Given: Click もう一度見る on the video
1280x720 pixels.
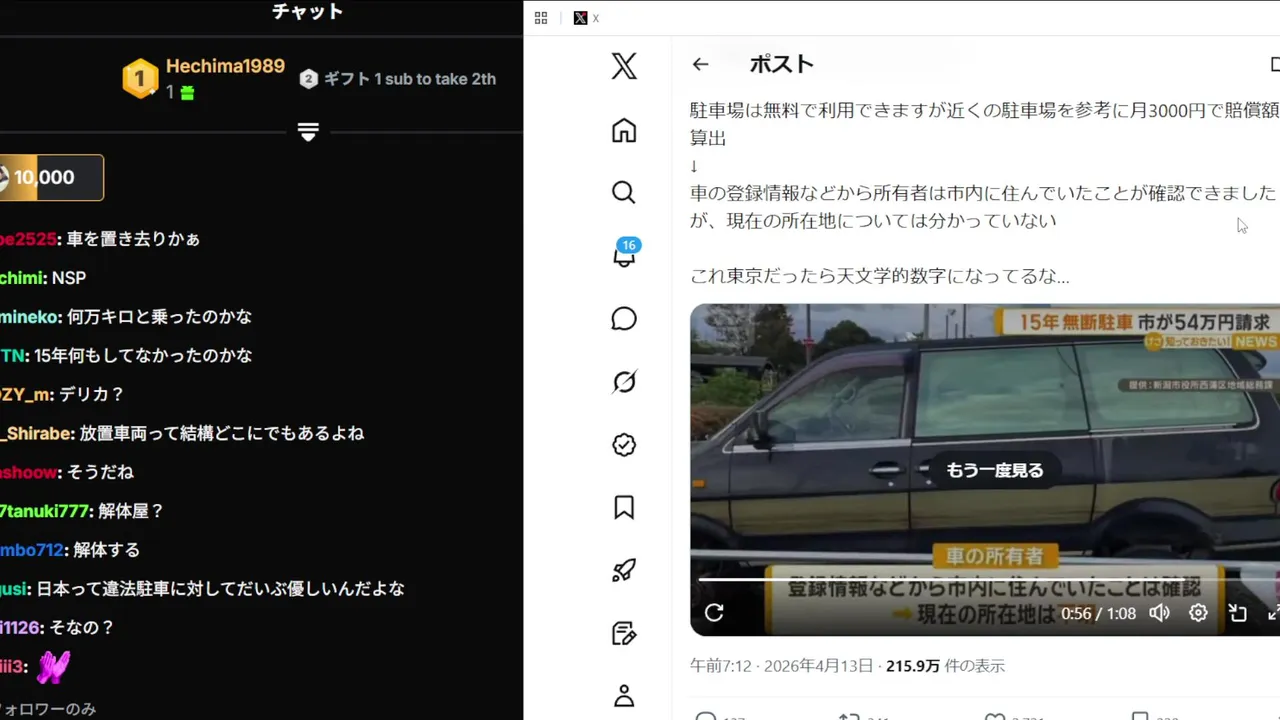Looking at the screenshot, I should point(995,470).
